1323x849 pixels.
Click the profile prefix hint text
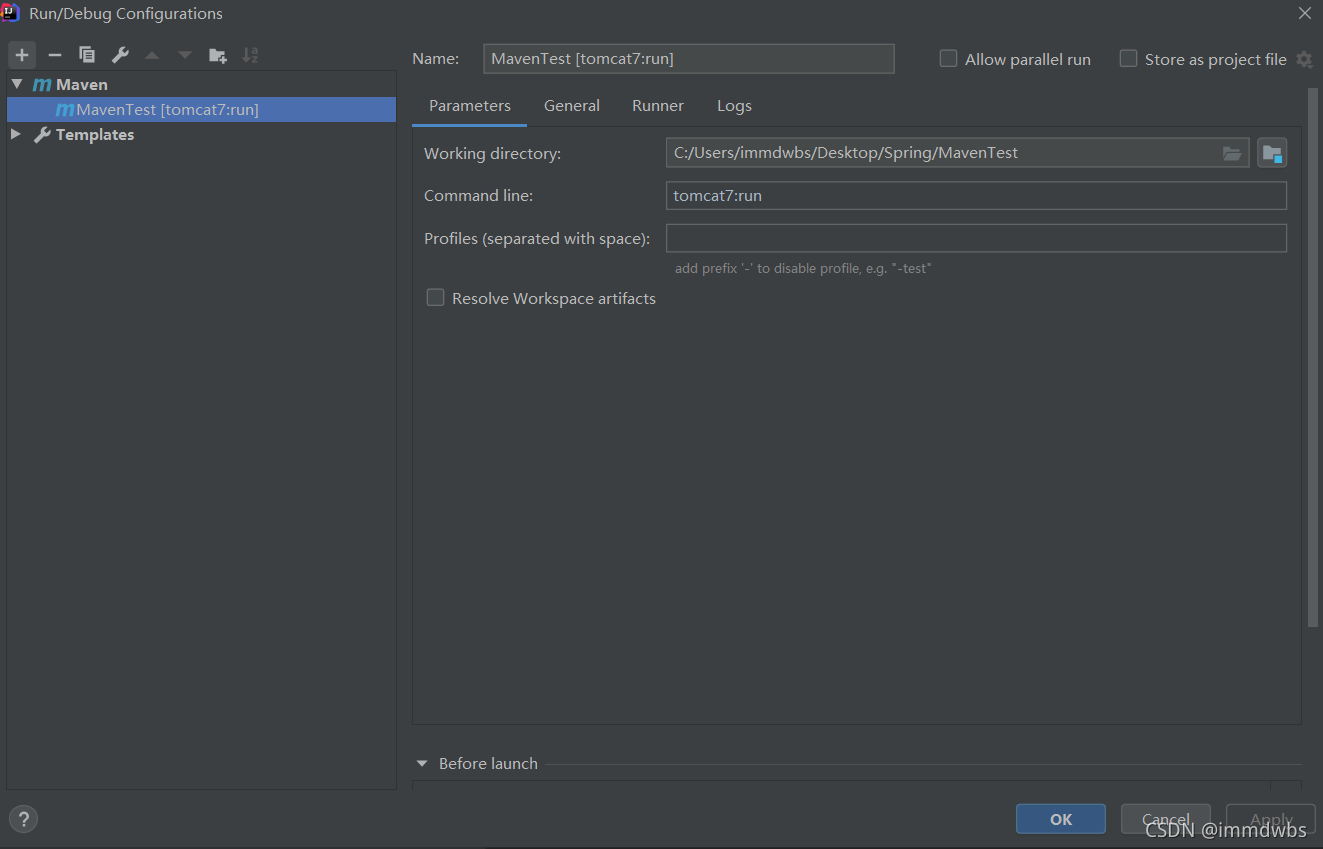(x=803, y=268)
